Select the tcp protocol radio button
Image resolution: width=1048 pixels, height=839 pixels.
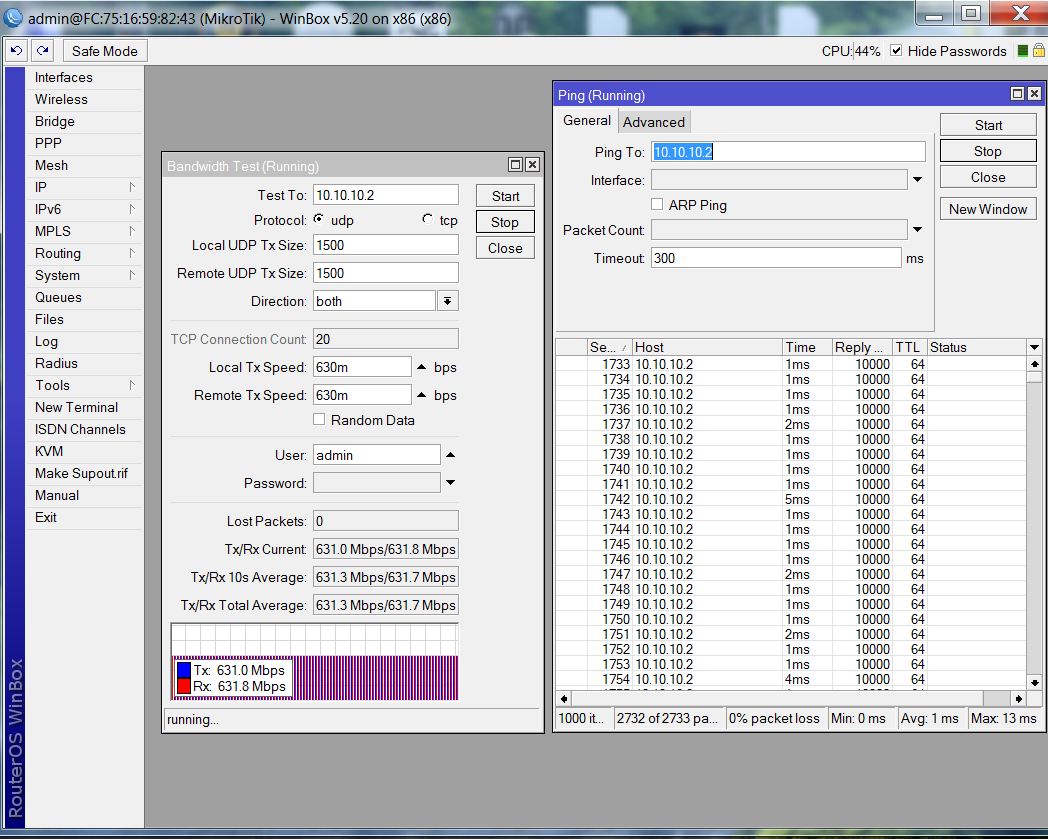(427, 219)
